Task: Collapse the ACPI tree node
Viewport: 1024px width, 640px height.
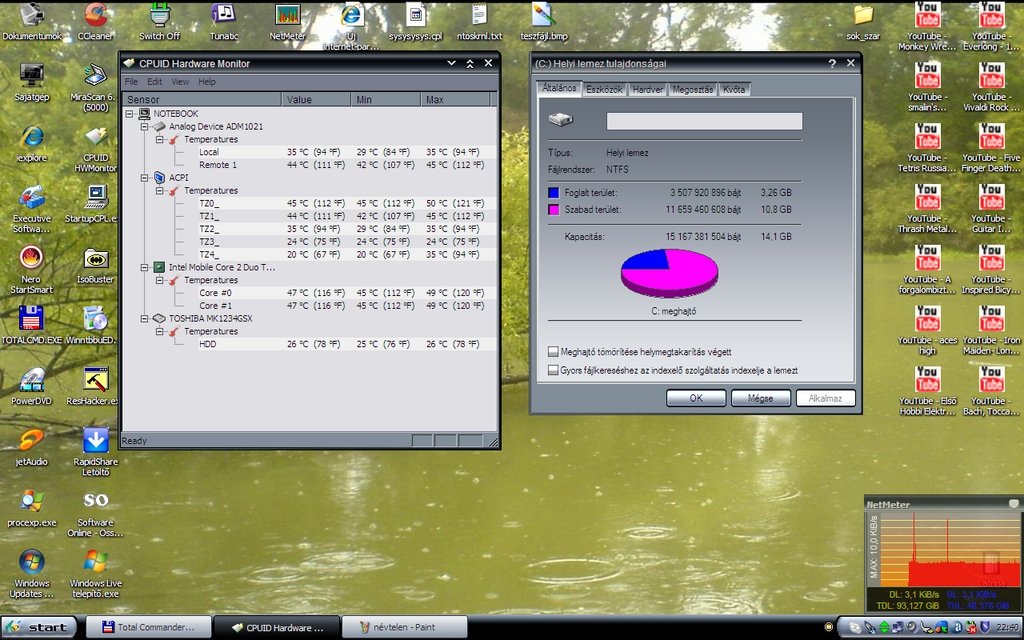Action: point(144,177)
